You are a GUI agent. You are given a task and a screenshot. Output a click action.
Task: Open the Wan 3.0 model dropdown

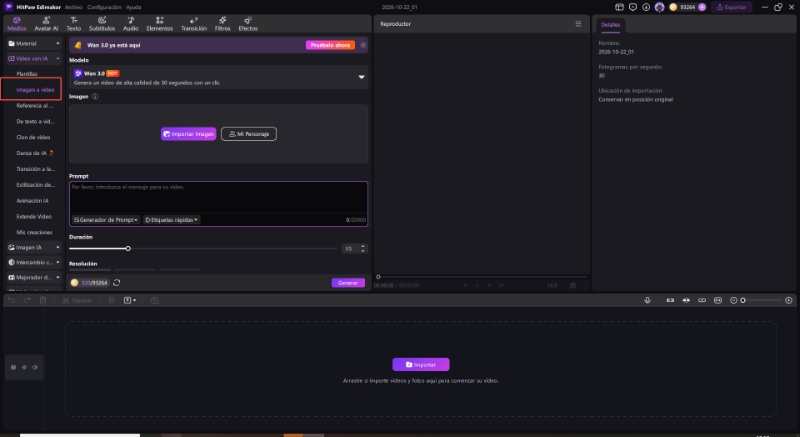[218, 77]
